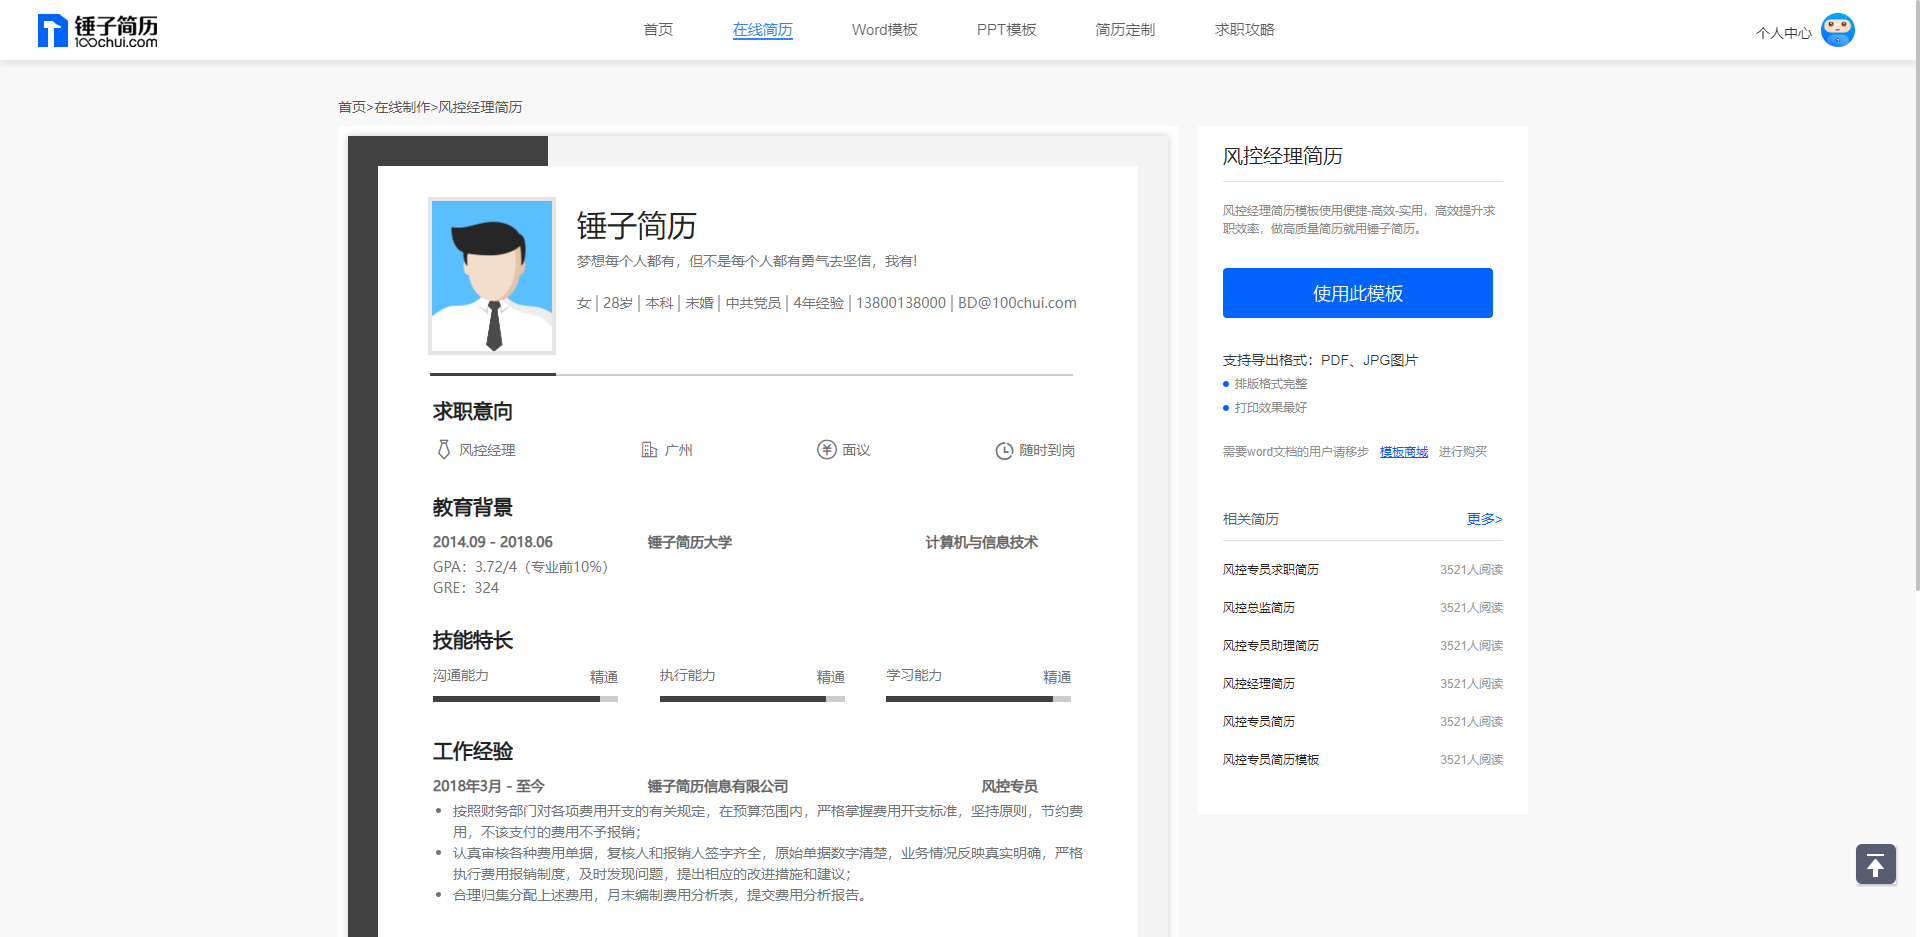
Task: Click the 排版格式完整 bullet item
Action: coord(1270,384)
